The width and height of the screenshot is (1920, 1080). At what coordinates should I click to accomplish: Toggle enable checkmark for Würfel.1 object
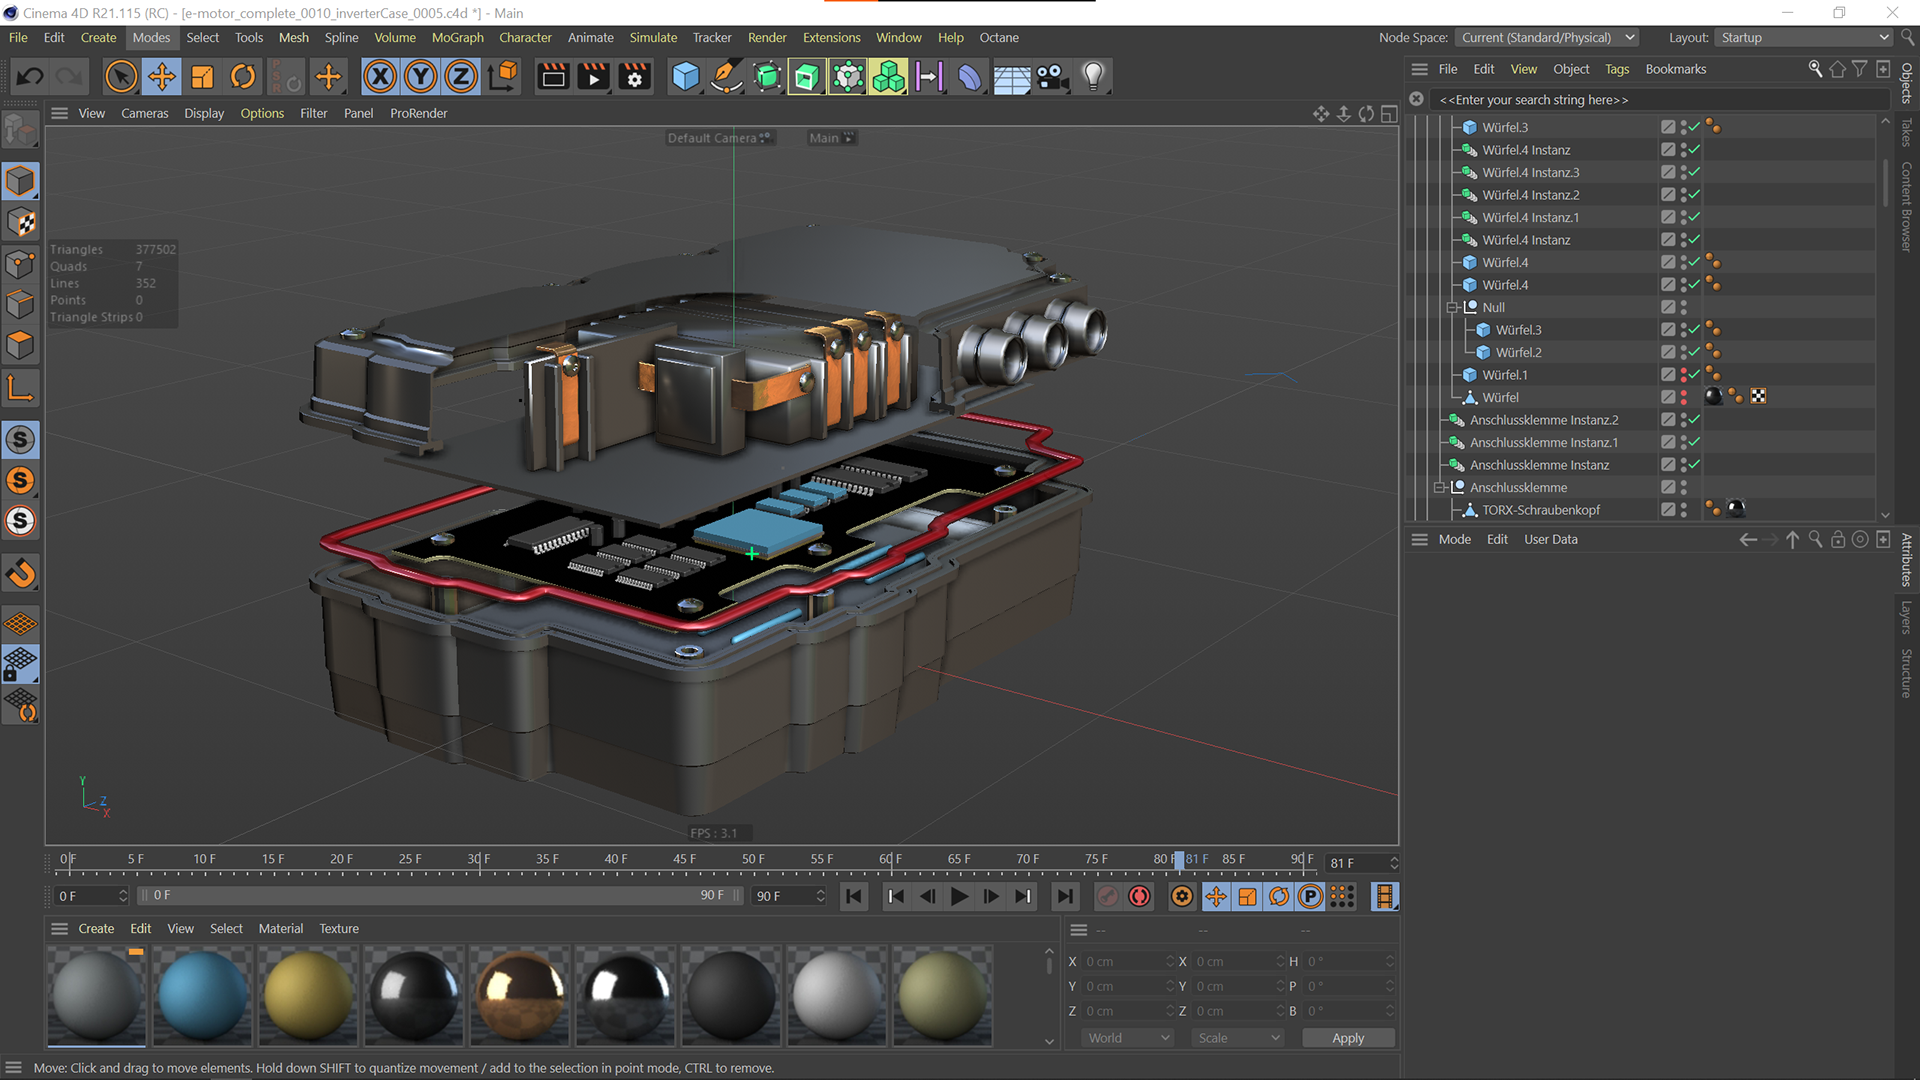(1694, 375)
